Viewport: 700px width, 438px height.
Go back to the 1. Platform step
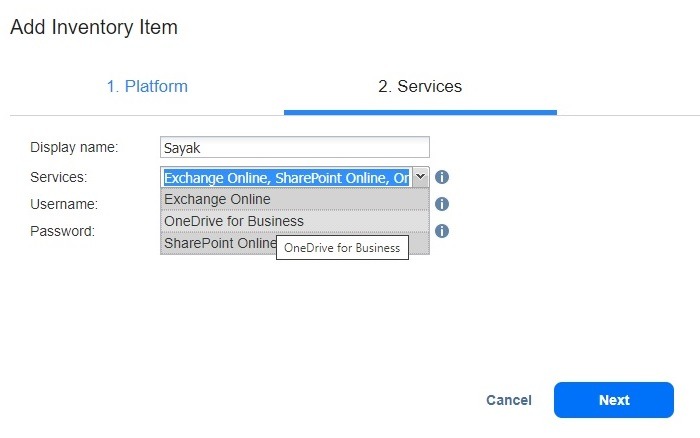(147, 86)
